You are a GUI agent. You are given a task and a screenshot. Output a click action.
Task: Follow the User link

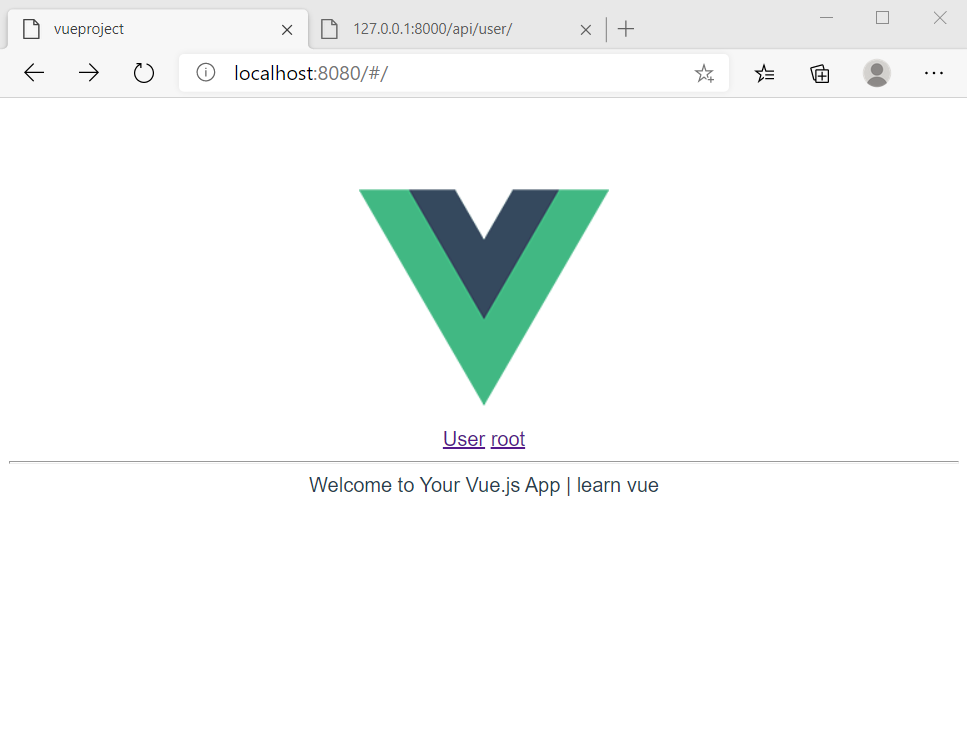point(464,439)
